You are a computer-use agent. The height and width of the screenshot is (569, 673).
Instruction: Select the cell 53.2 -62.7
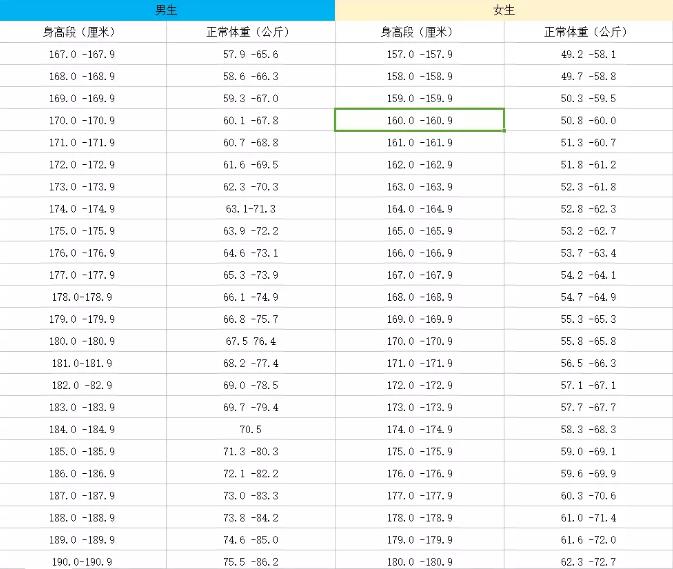tap(588, 231)
